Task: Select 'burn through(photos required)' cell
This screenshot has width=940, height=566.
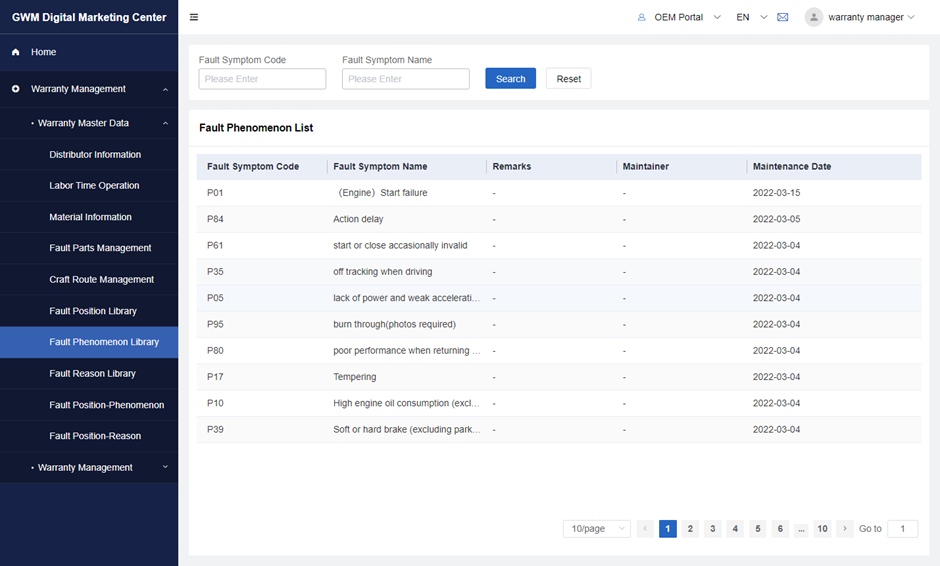Action: 394,324
